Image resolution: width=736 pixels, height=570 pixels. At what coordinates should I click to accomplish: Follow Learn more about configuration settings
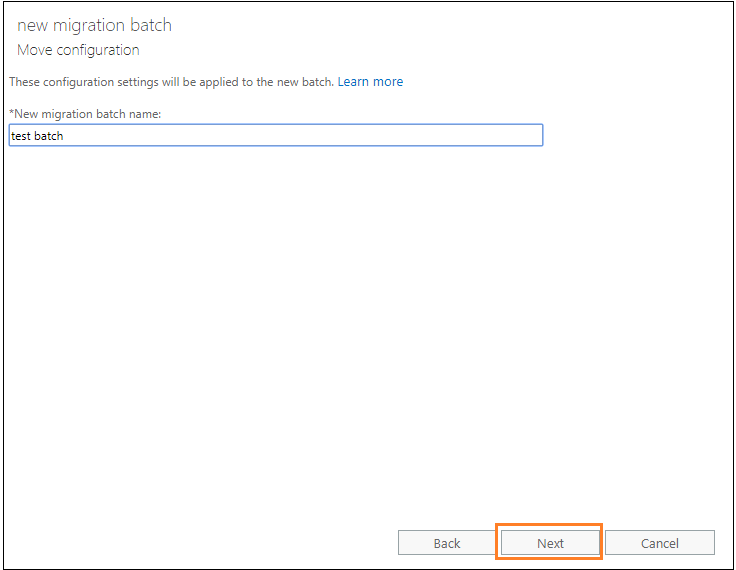[370, 82]
